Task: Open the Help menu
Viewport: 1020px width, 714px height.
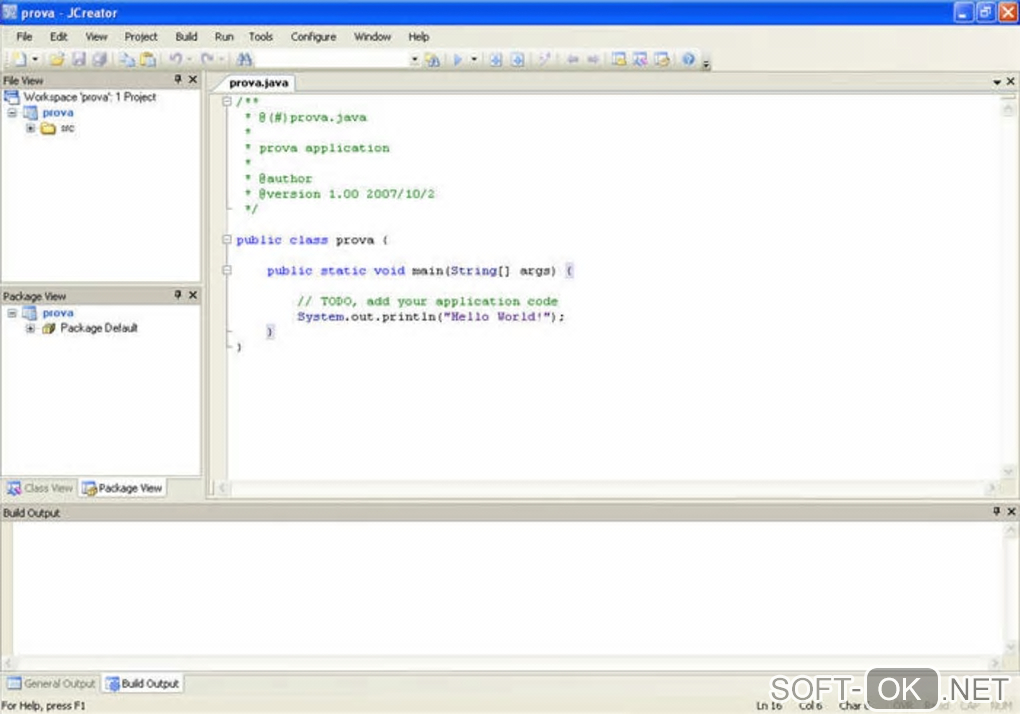Action: coord(418,36)
